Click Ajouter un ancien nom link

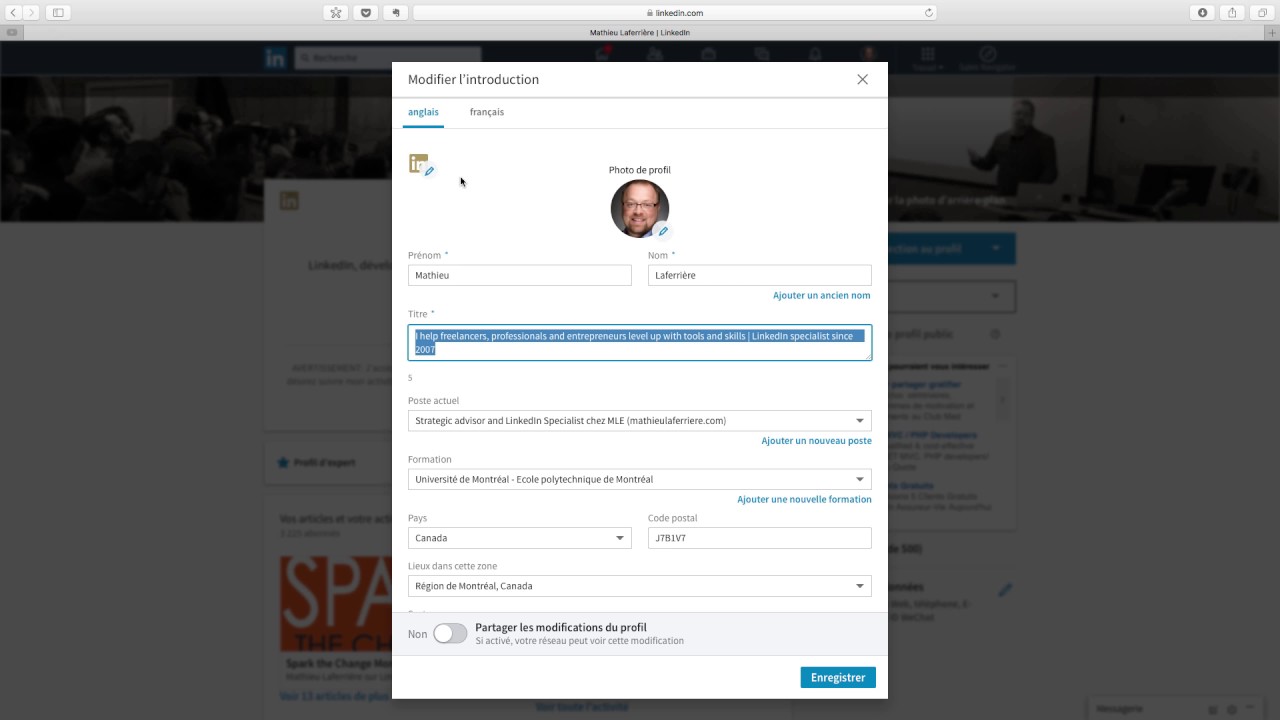[821, 295]
